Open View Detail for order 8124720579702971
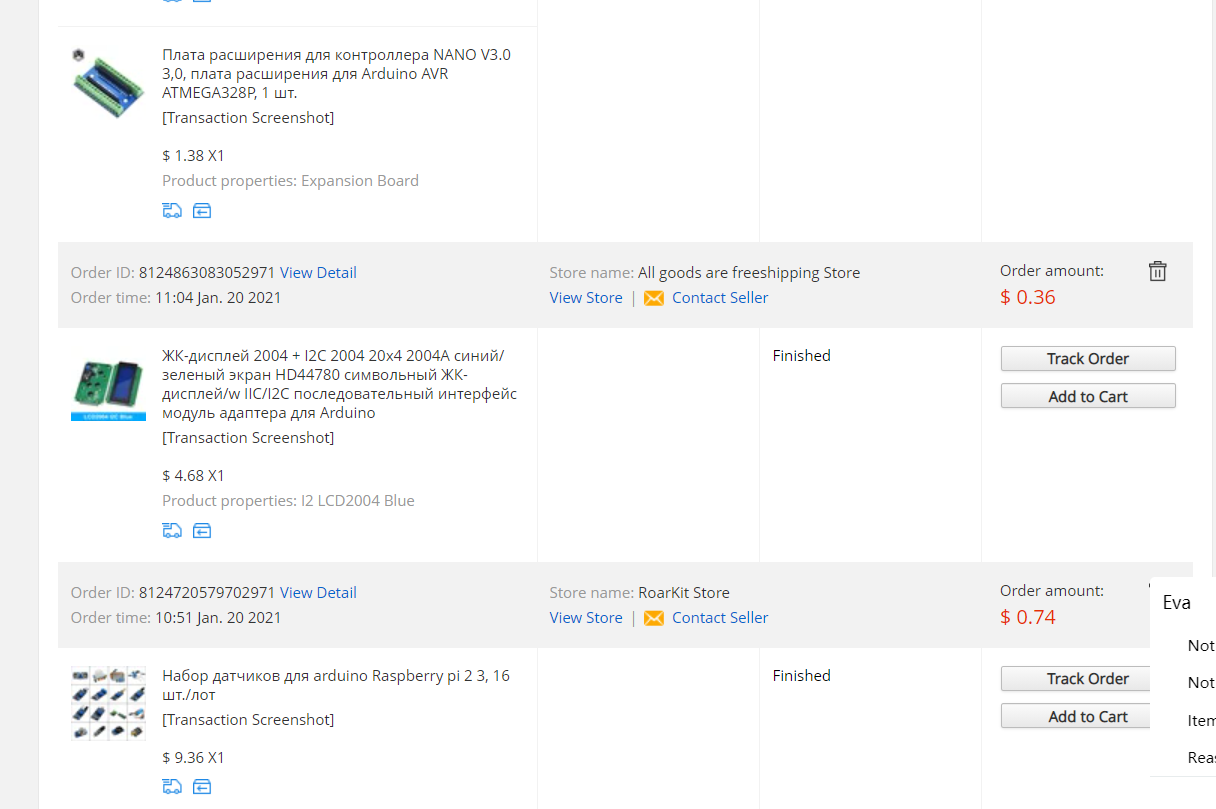The width and height of the screenshot is (1216, 809). [318, 593]
